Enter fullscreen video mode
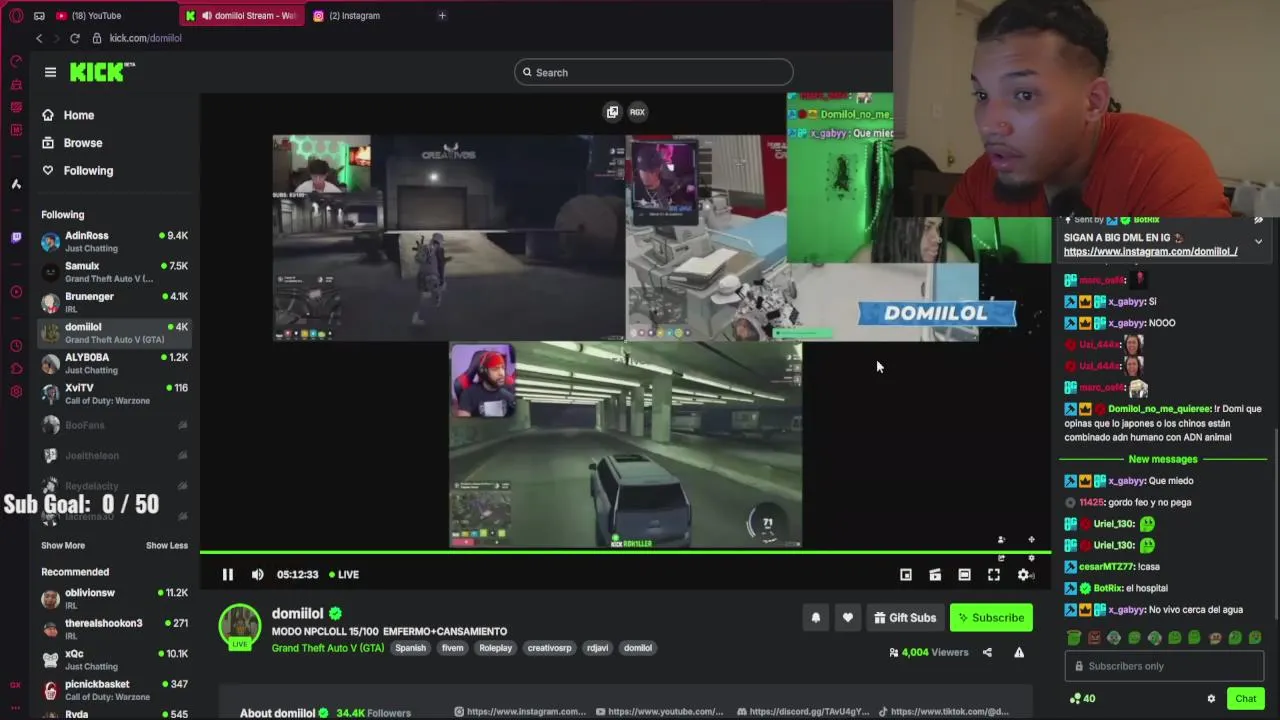Viewport: 1280px width, 720px height. [x=994, y=574]
